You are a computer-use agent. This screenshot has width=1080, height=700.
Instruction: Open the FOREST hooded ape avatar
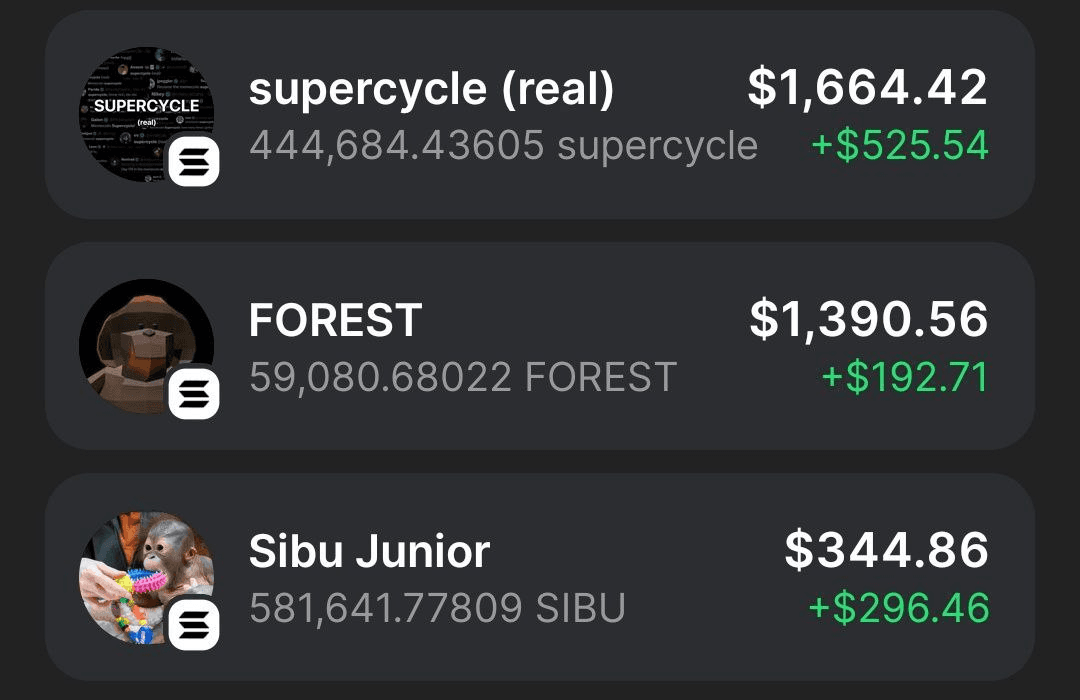146,346
